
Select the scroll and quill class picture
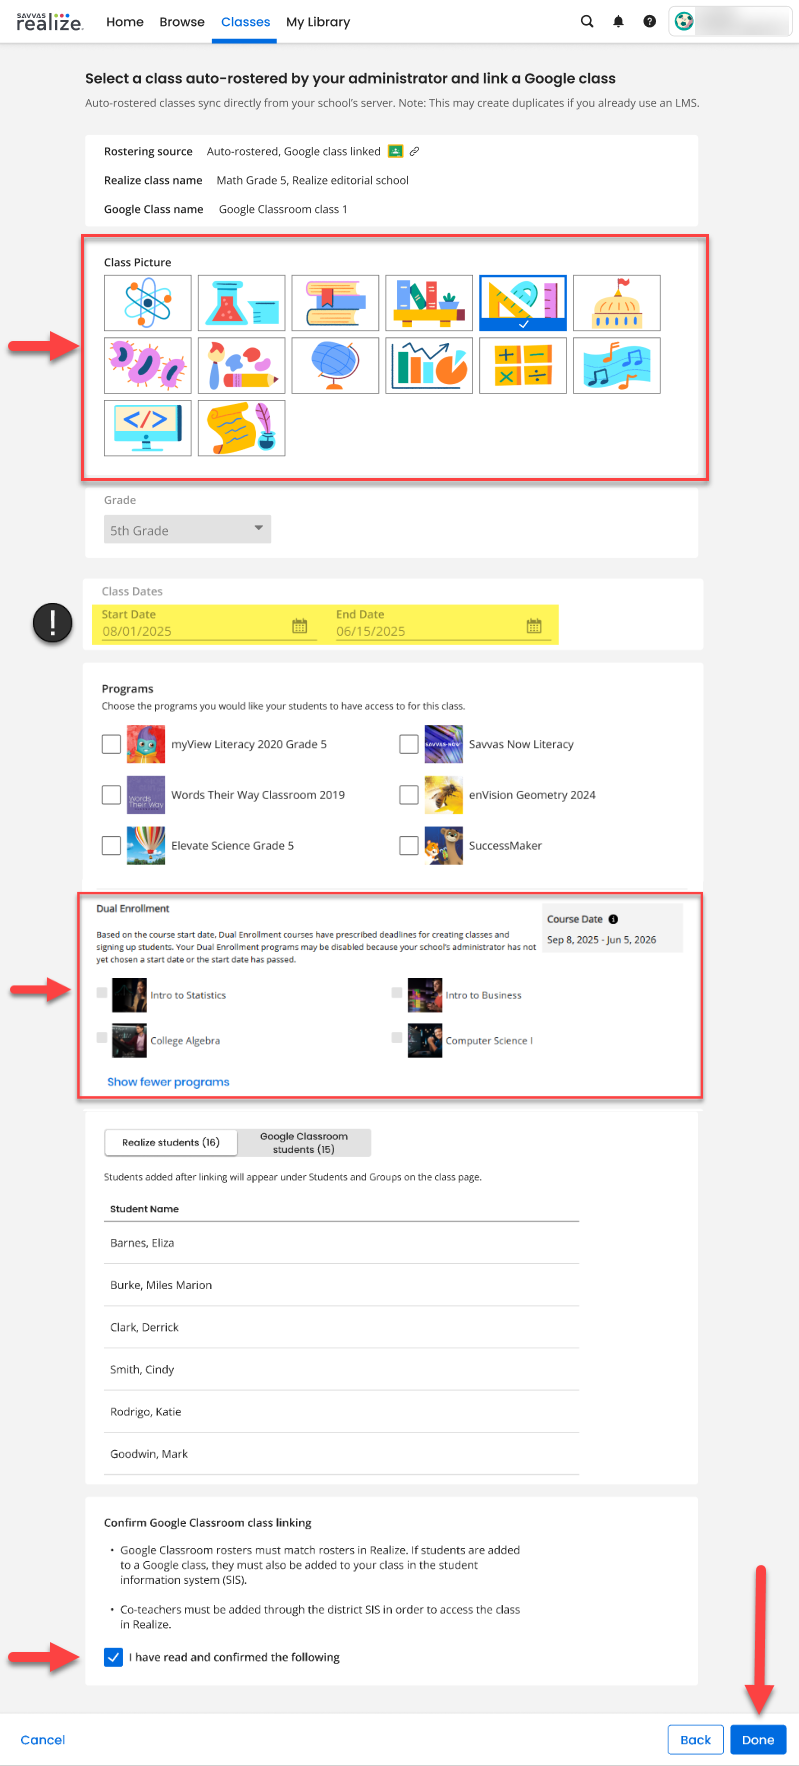[242, 428]
